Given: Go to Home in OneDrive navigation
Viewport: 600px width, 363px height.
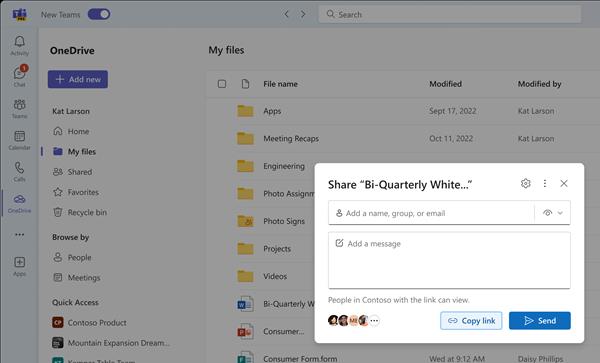Looking at the screenshot, I should (x=71, y=131).
